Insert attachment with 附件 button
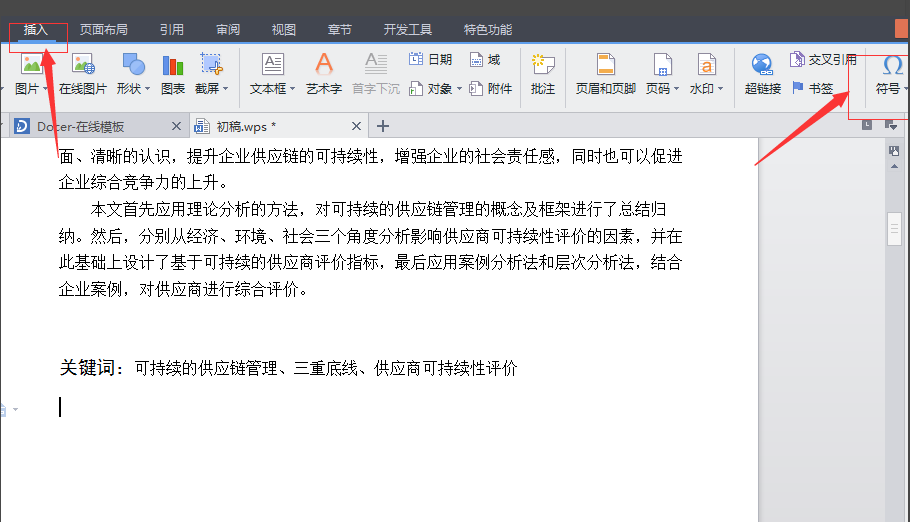Image resolution: width=910 pixels, height=522 pixels. click(x=491, y=89)
